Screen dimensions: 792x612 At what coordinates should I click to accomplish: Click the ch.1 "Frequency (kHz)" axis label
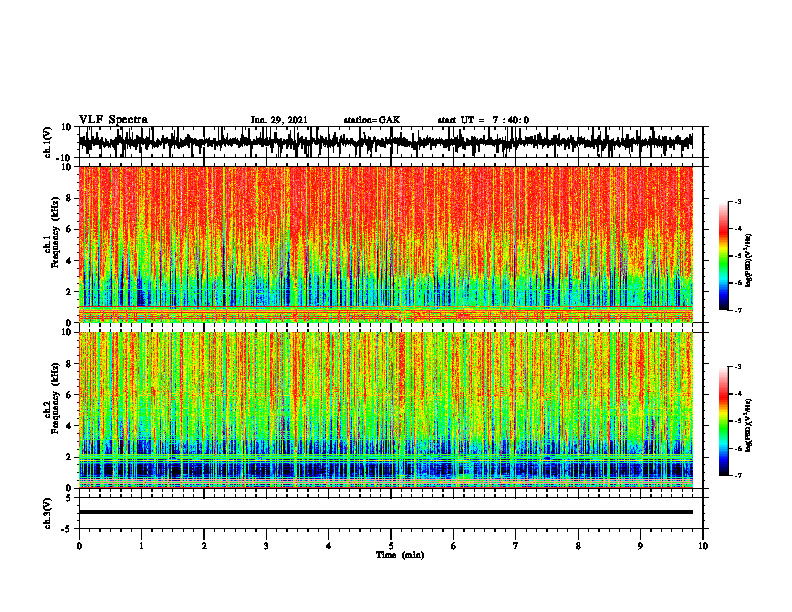coord(55,232)
